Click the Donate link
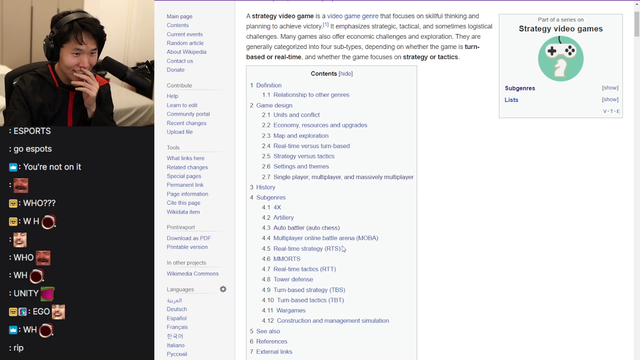This screenshot has height=360, width=640. coord(176,70)
